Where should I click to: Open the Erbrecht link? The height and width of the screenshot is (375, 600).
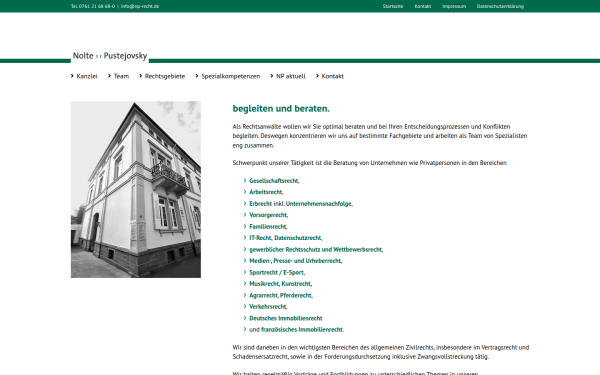261,204
